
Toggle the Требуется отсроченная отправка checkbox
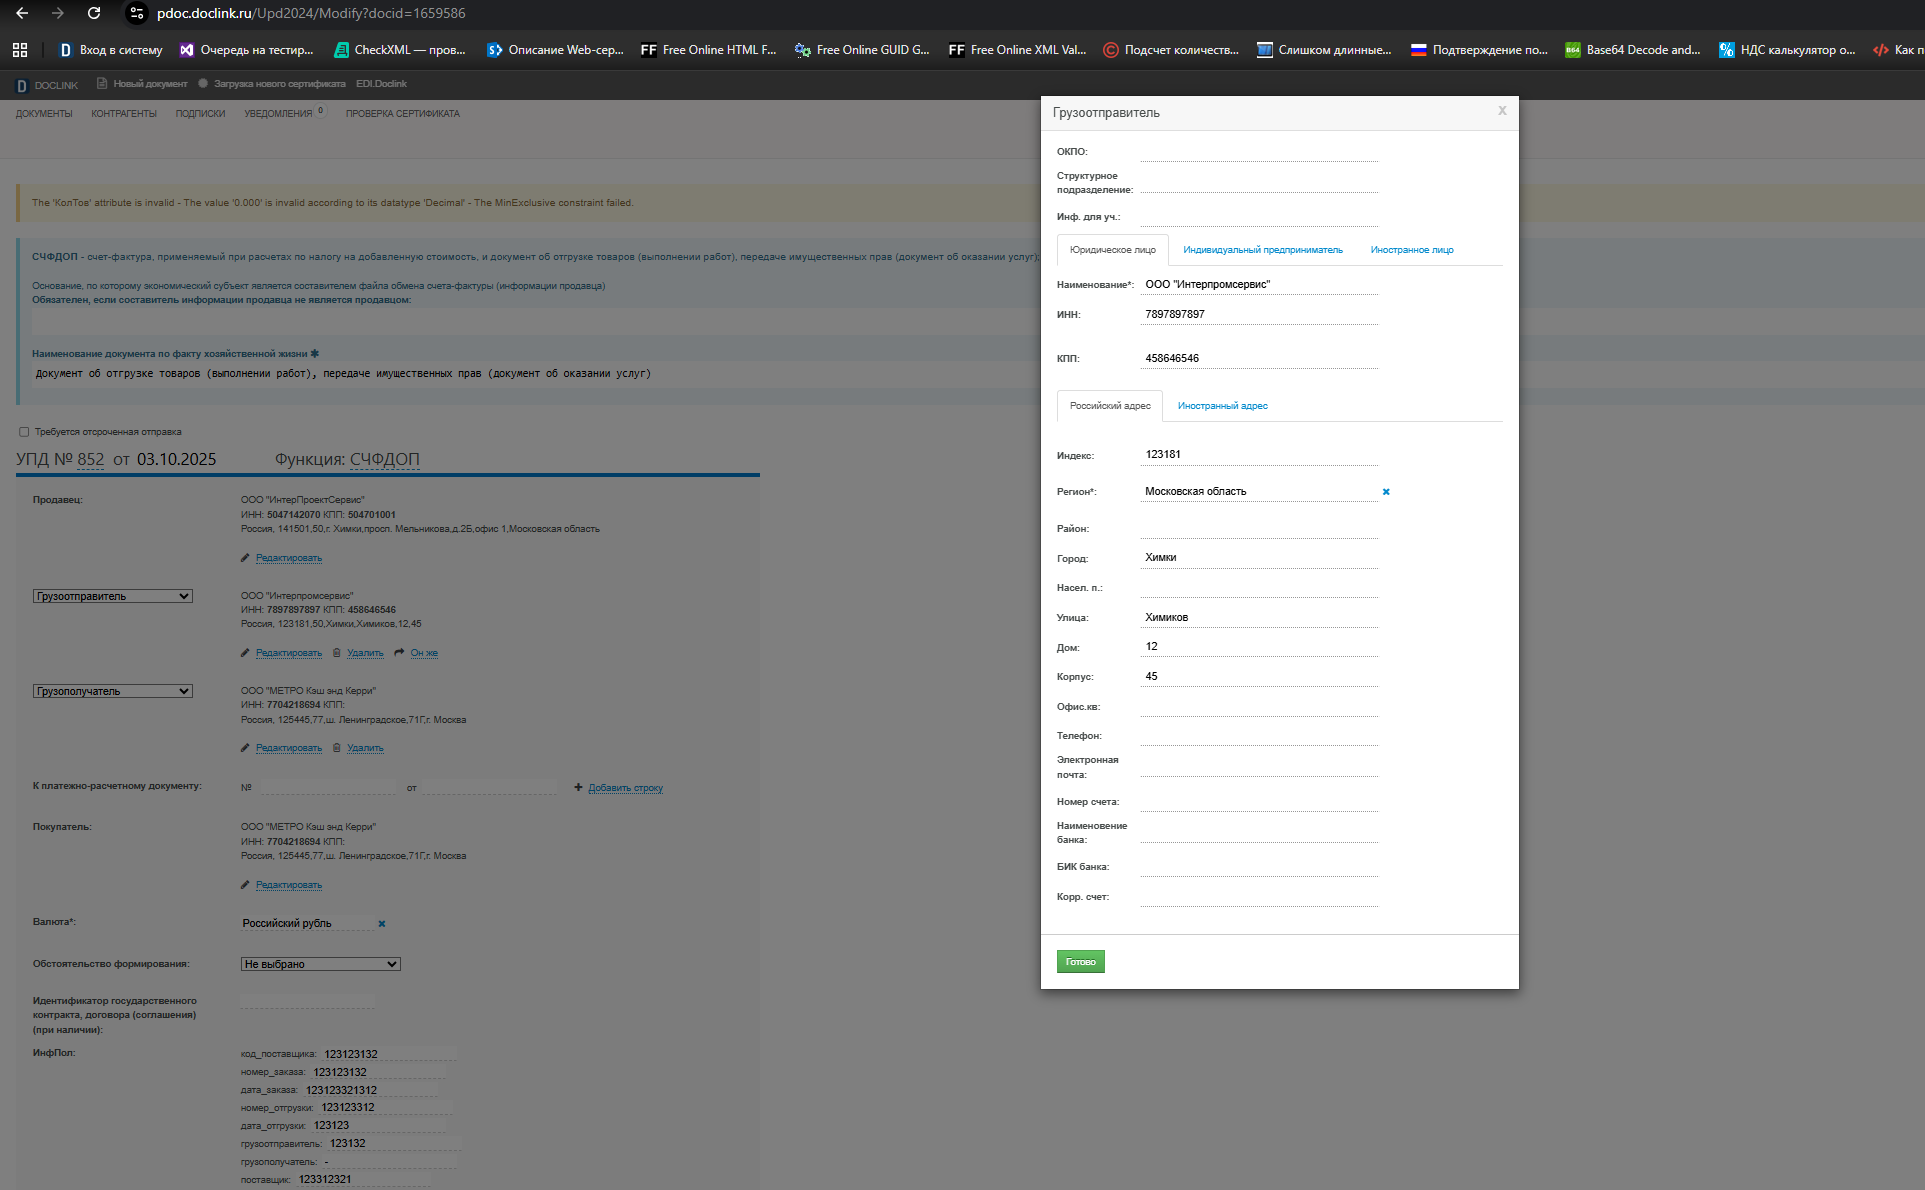[x=24, y=432]
